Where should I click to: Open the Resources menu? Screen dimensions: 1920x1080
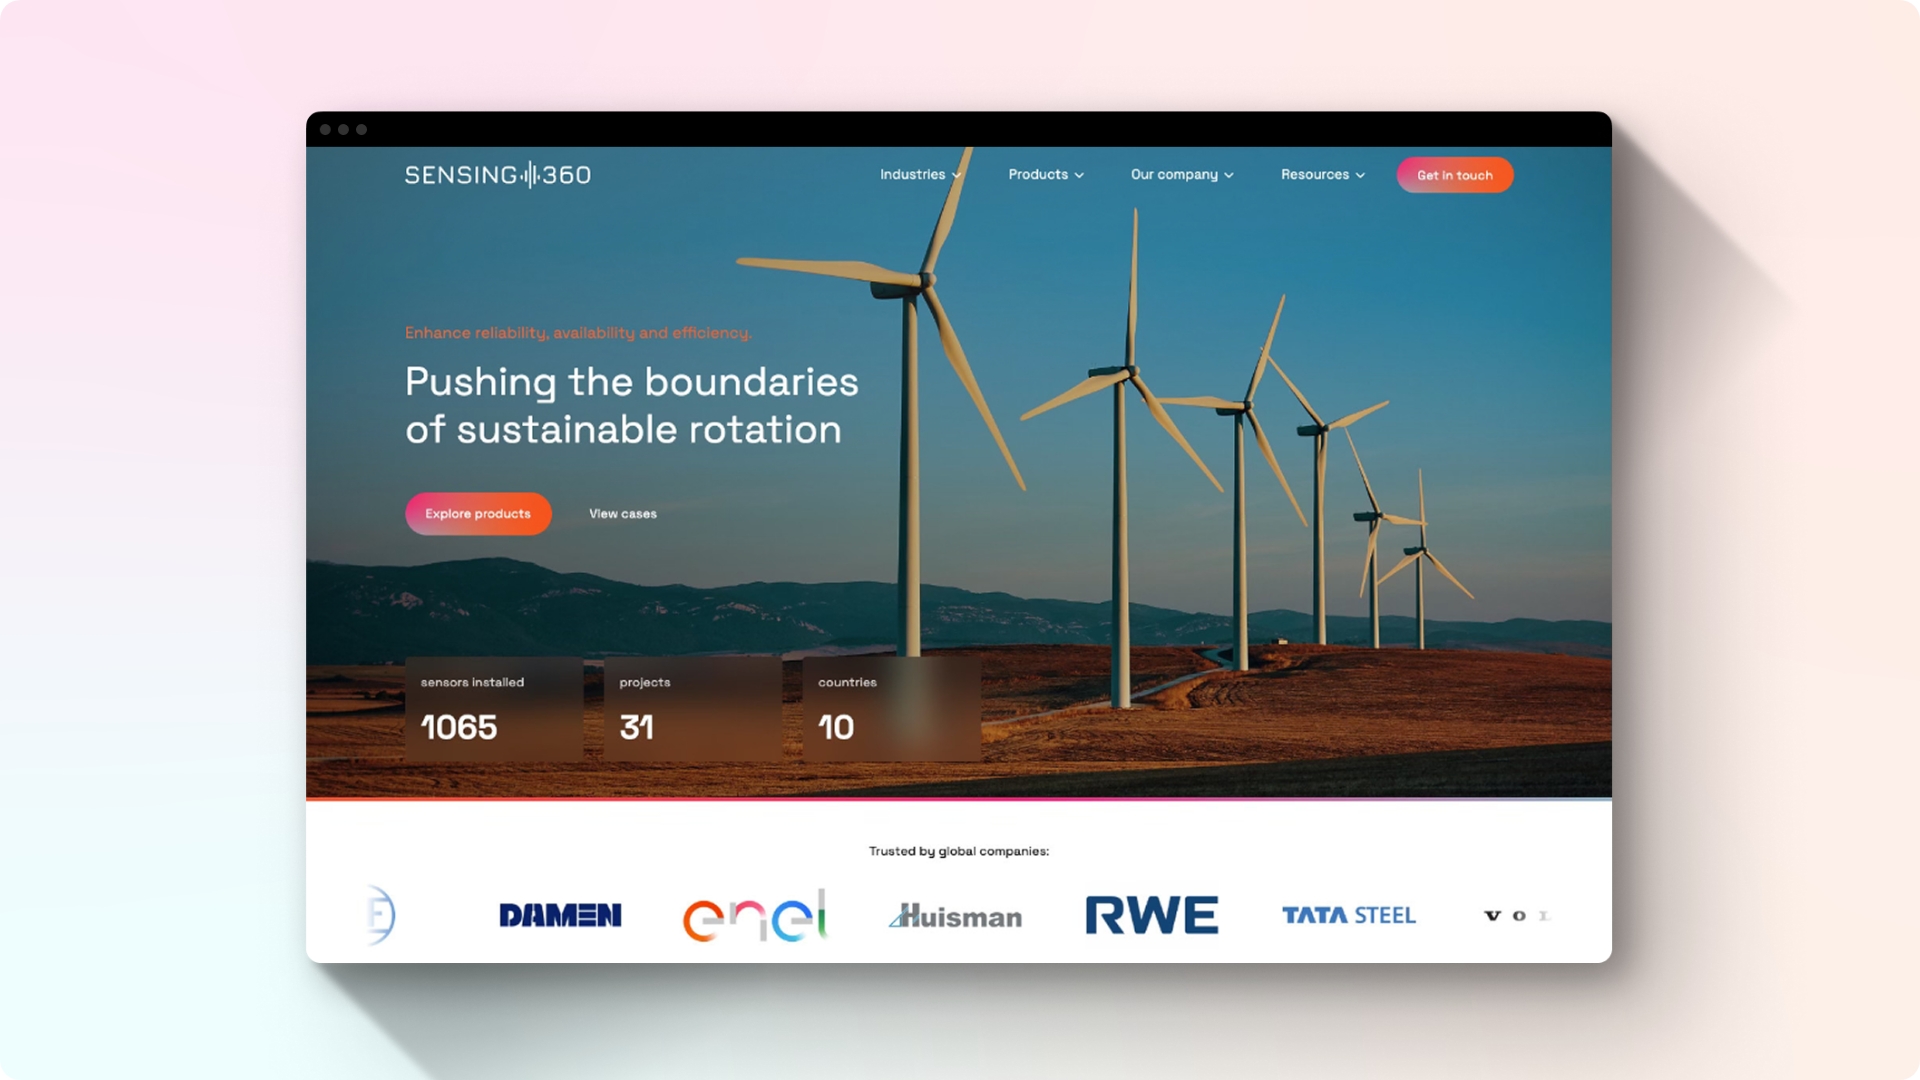pos(1315,174)
